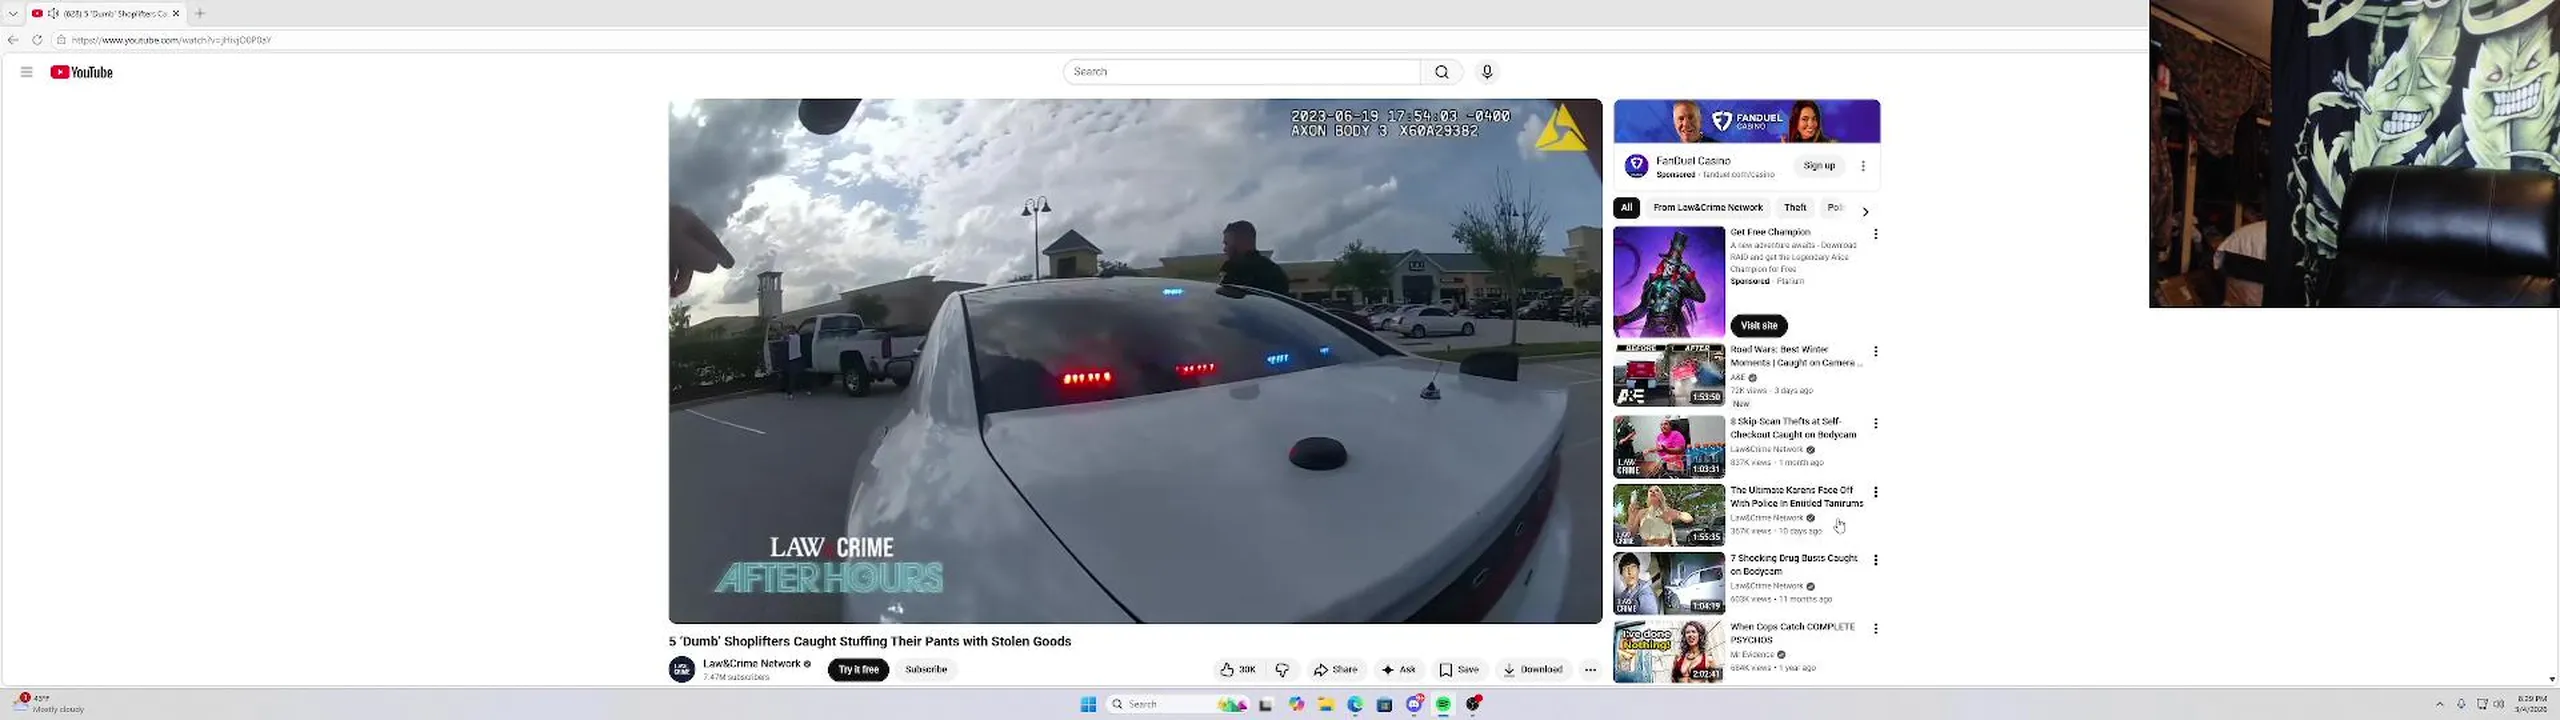Click the video title '5 Dumb Shoplifters'
The height and width of the screenshot is (720, 2560).
click(x=870, y=642)
